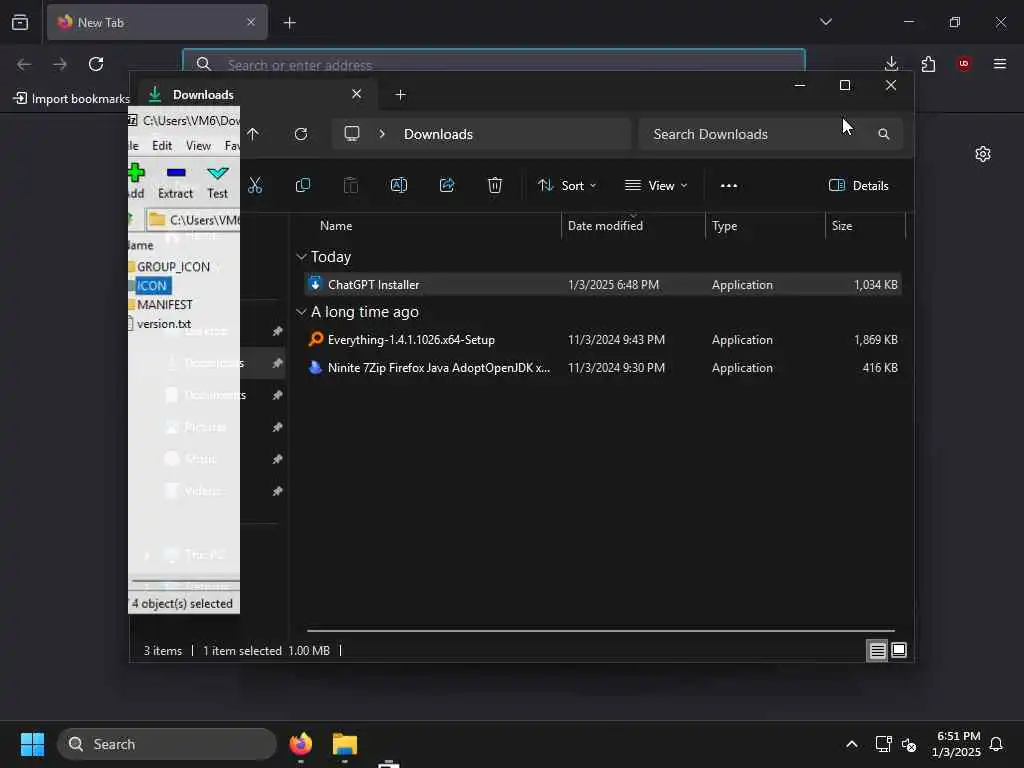Viewport: 1024px width, 768px height.
Task: Click the Firefox address bar
Action: coord(494,65)
